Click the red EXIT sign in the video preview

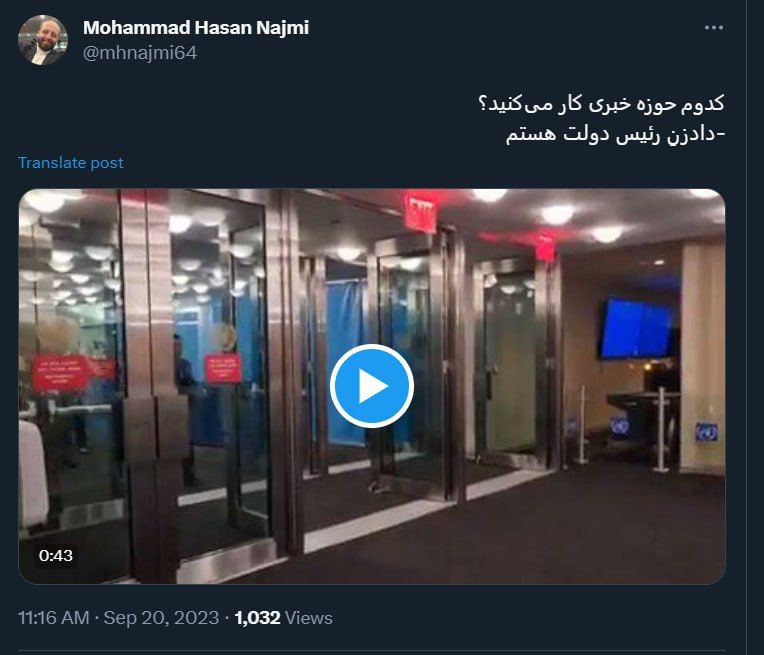pyautogui.click(x=420, y=212)
